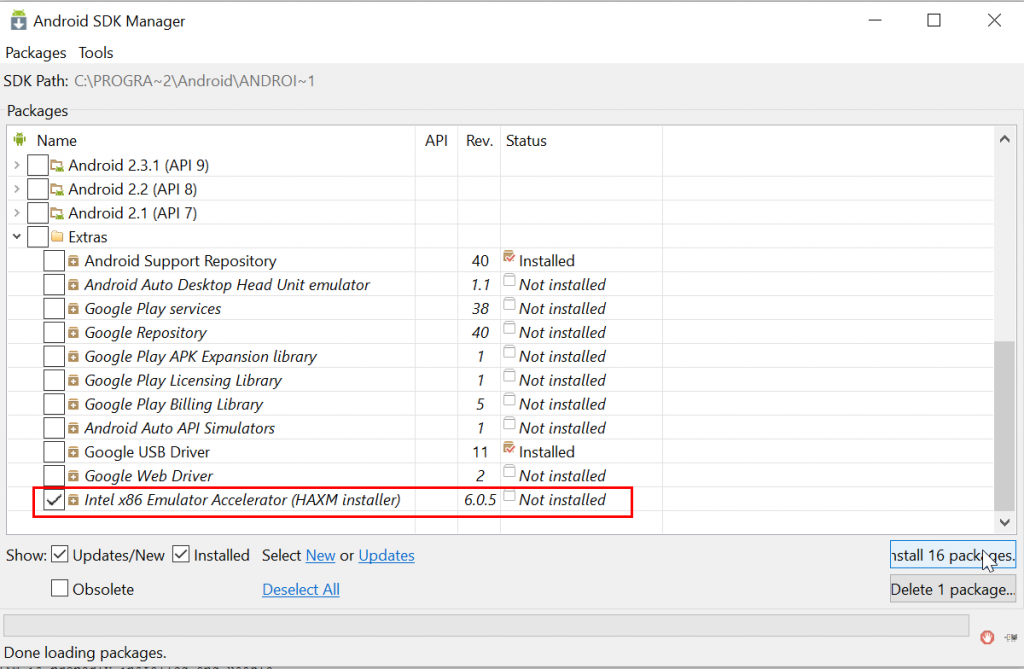Click the Android SDK Manager title icon
The height and width of the screenshot is (669, 1024).
pos(18,20)
